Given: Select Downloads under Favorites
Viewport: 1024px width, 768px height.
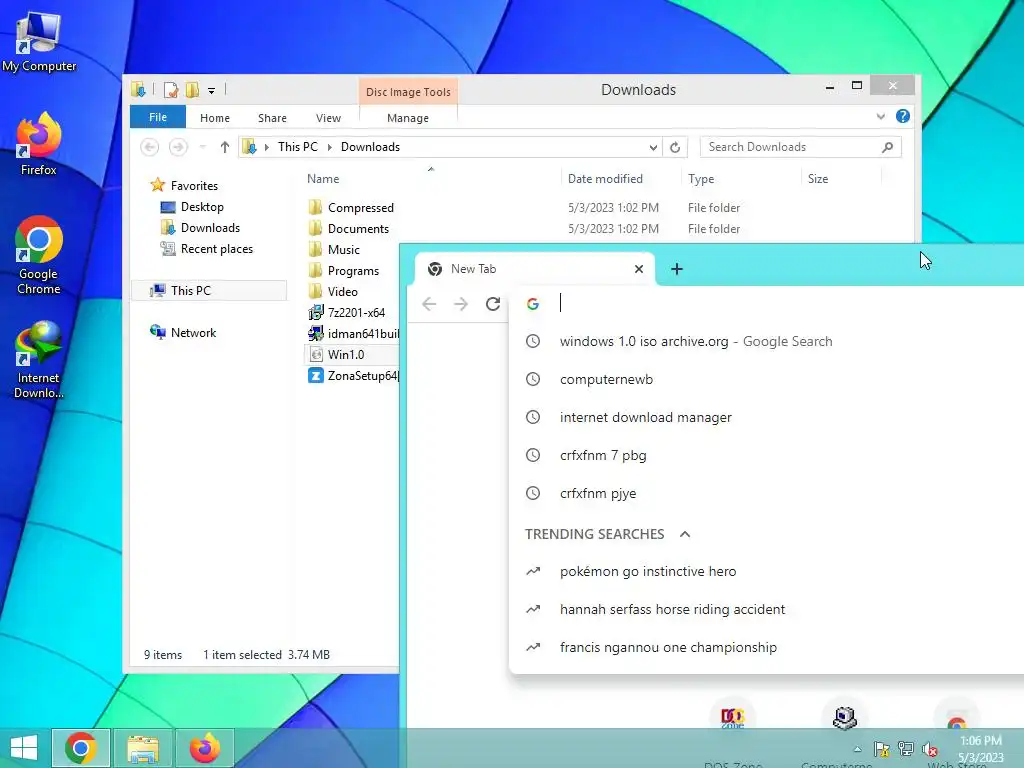Looking at the screenshot, I should click(210, 227).
